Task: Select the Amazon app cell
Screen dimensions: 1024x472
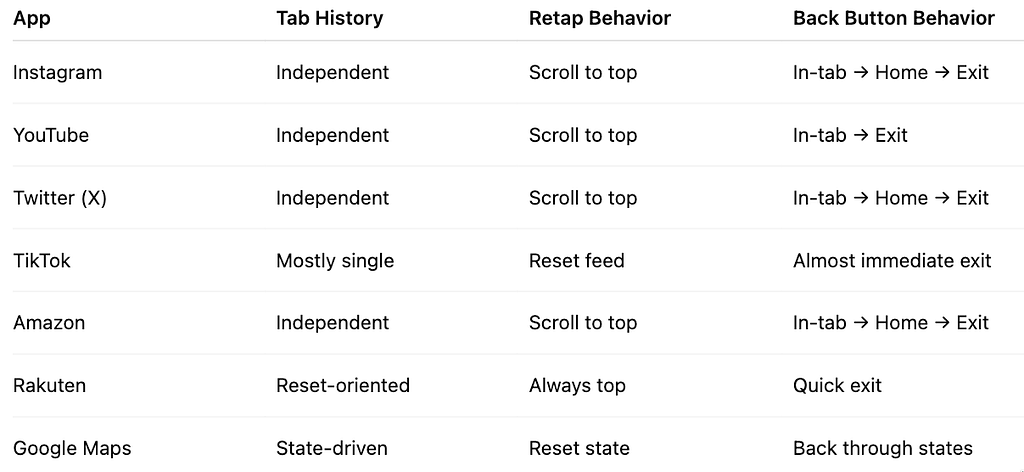Action: 49,323
